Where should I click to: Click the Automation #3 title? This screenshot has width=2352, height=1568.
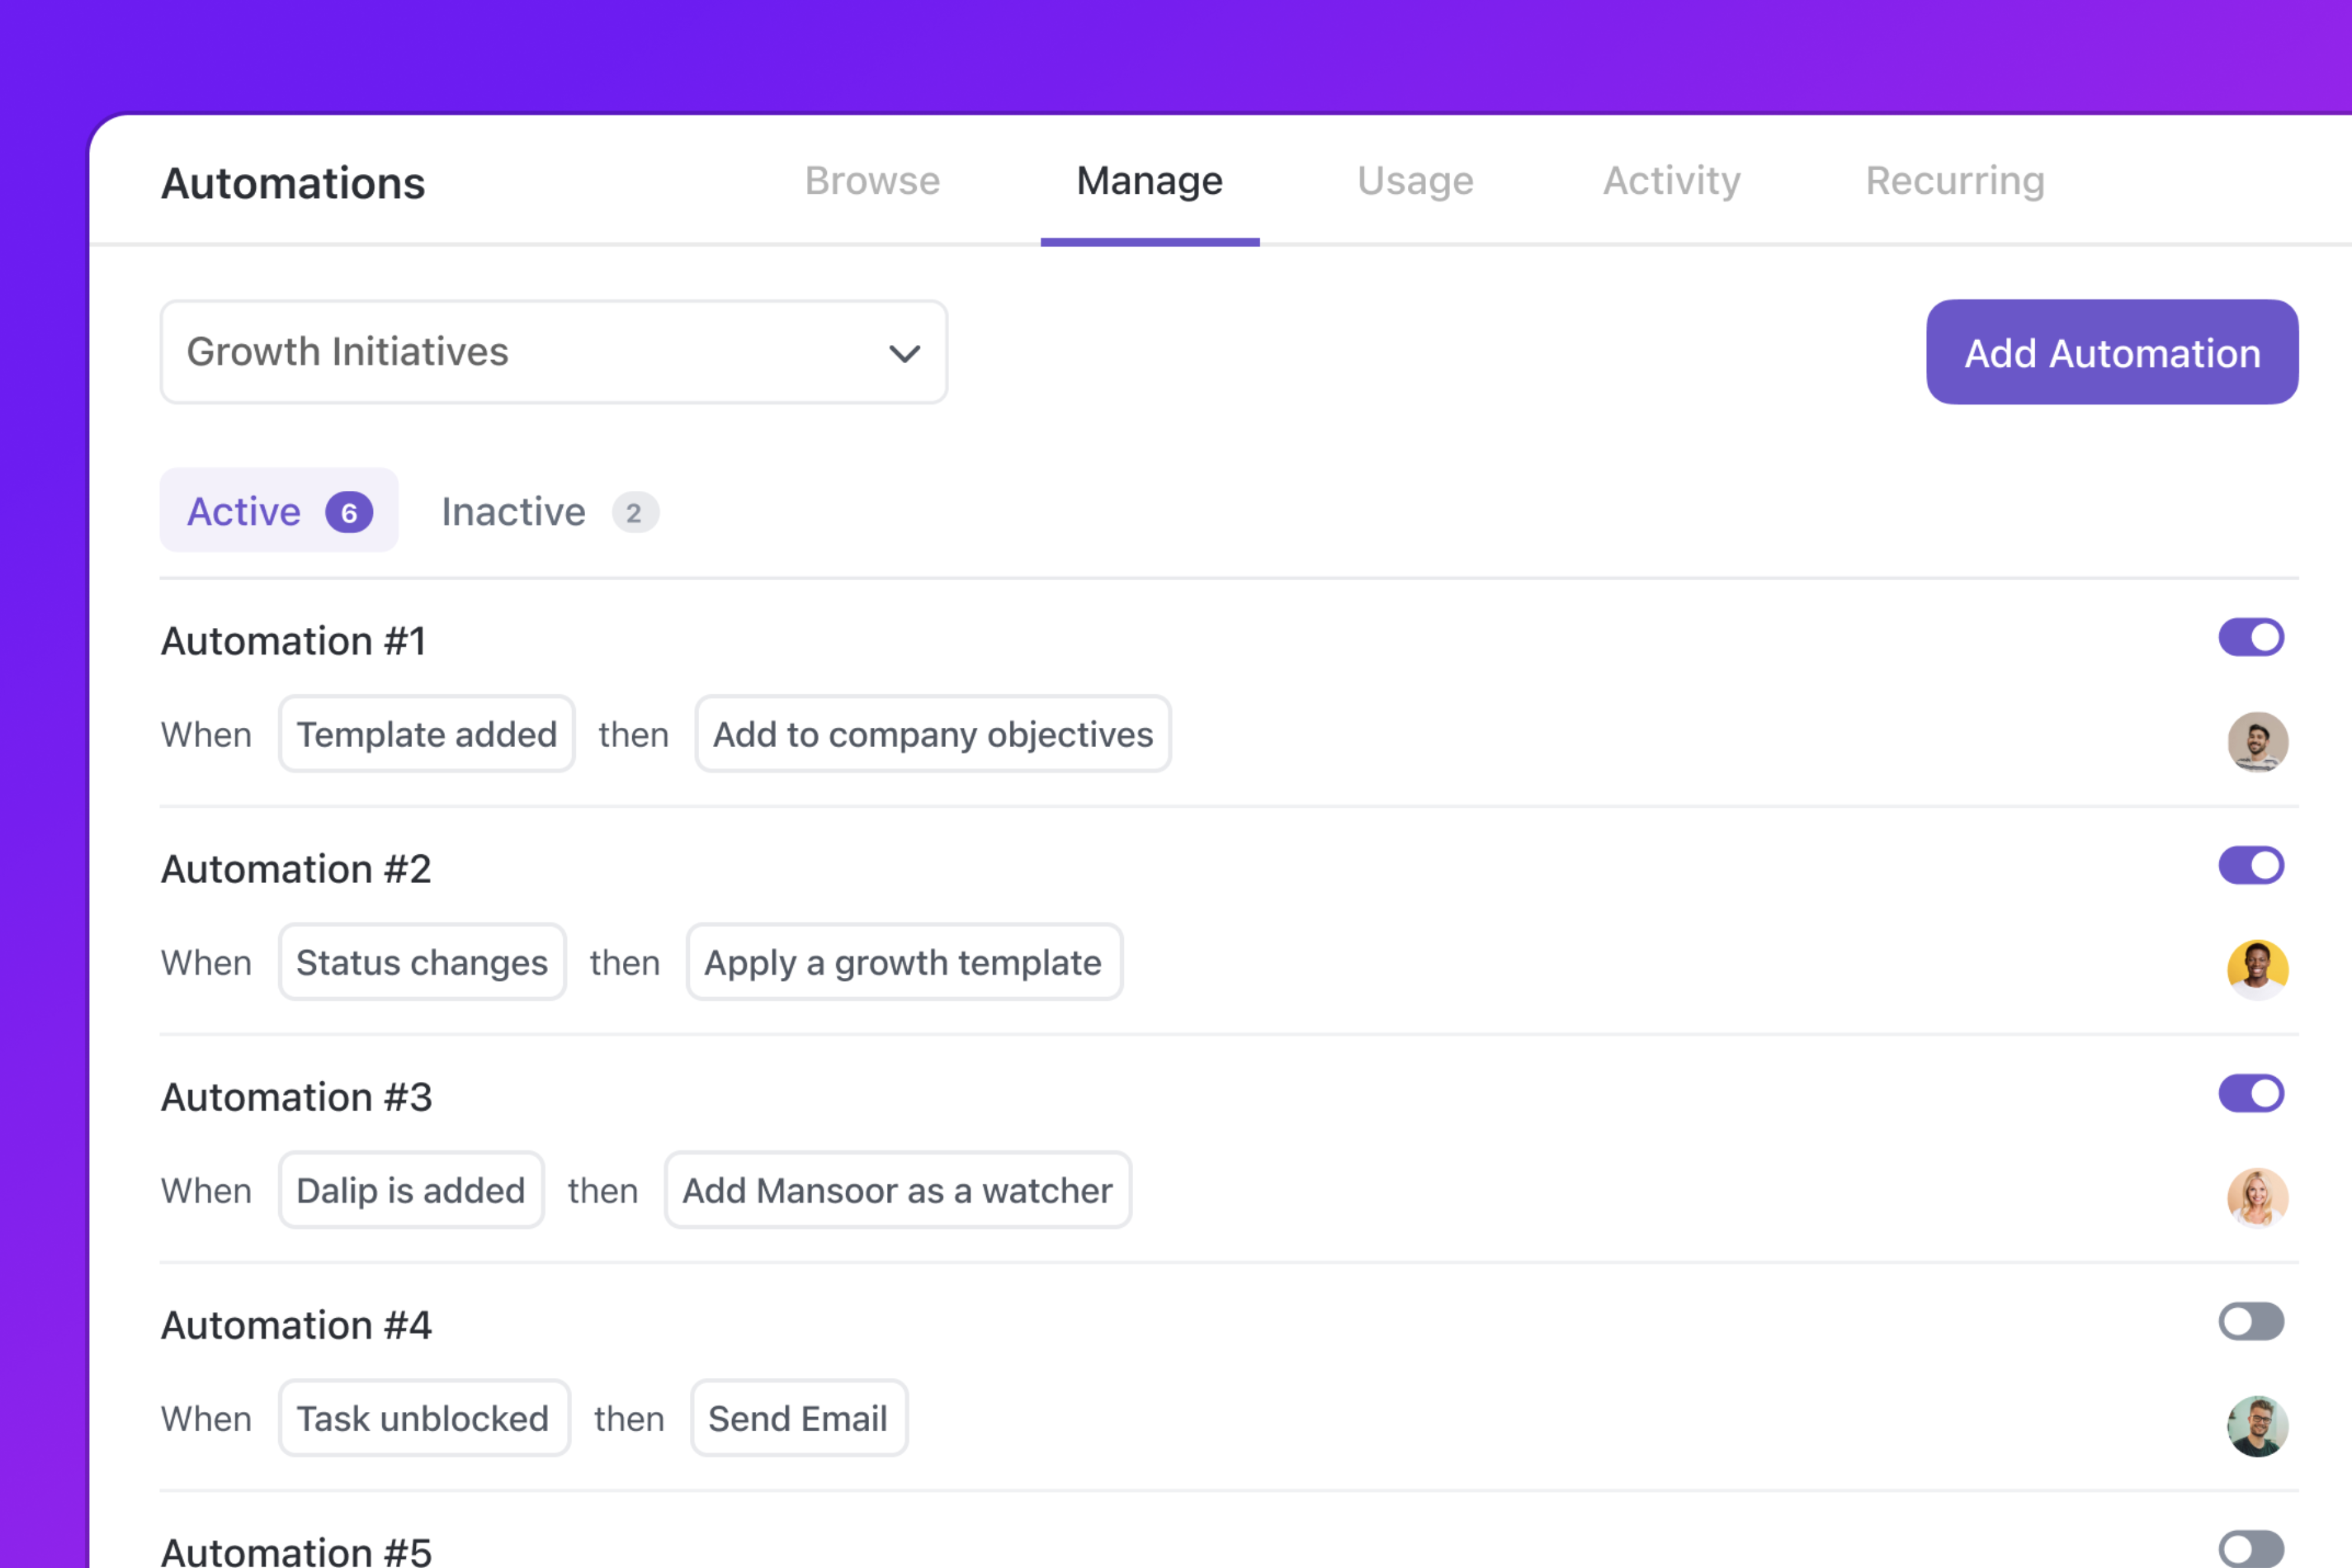297,1097
